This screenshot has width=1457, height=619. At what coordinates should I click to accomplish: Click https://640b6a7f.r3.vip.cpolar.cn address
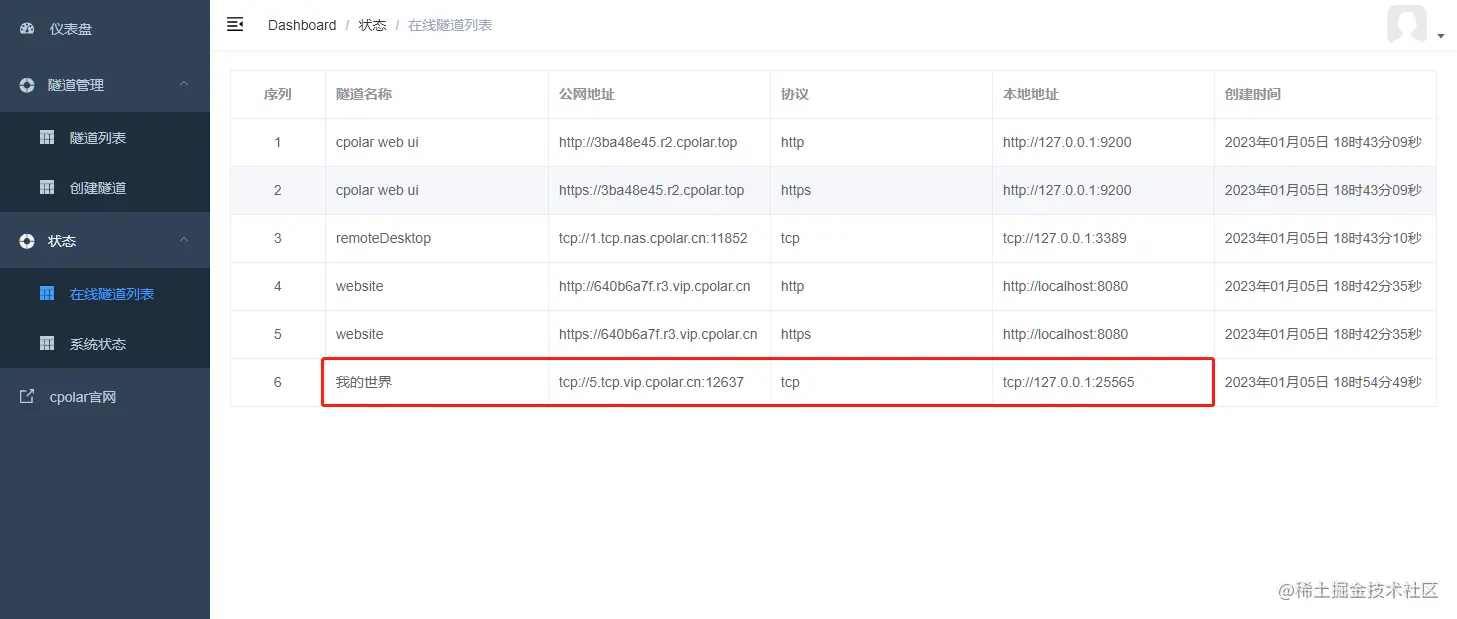point(658,334)
